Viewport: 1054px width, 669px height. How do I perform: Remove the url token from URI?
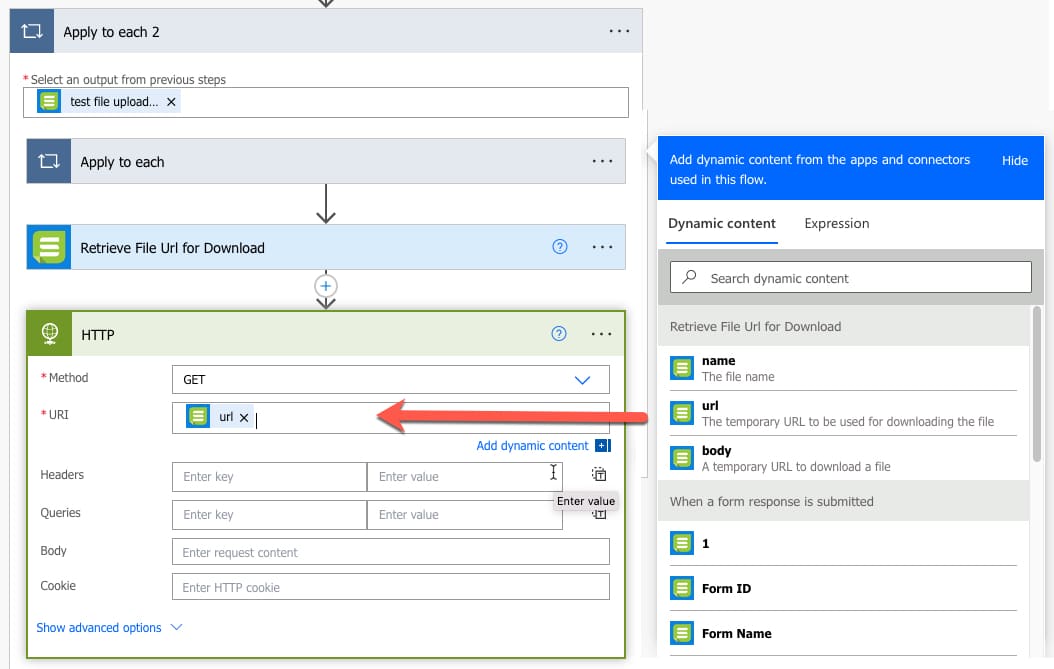(244, 418)
